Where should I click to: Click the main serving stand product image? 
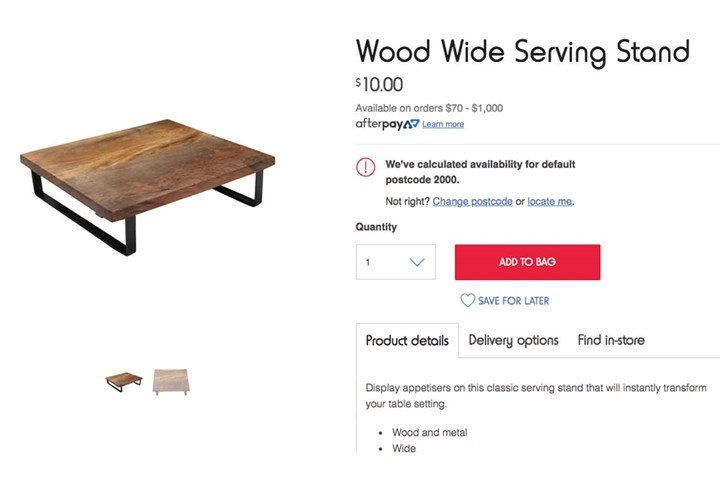(x=150, y=190)
